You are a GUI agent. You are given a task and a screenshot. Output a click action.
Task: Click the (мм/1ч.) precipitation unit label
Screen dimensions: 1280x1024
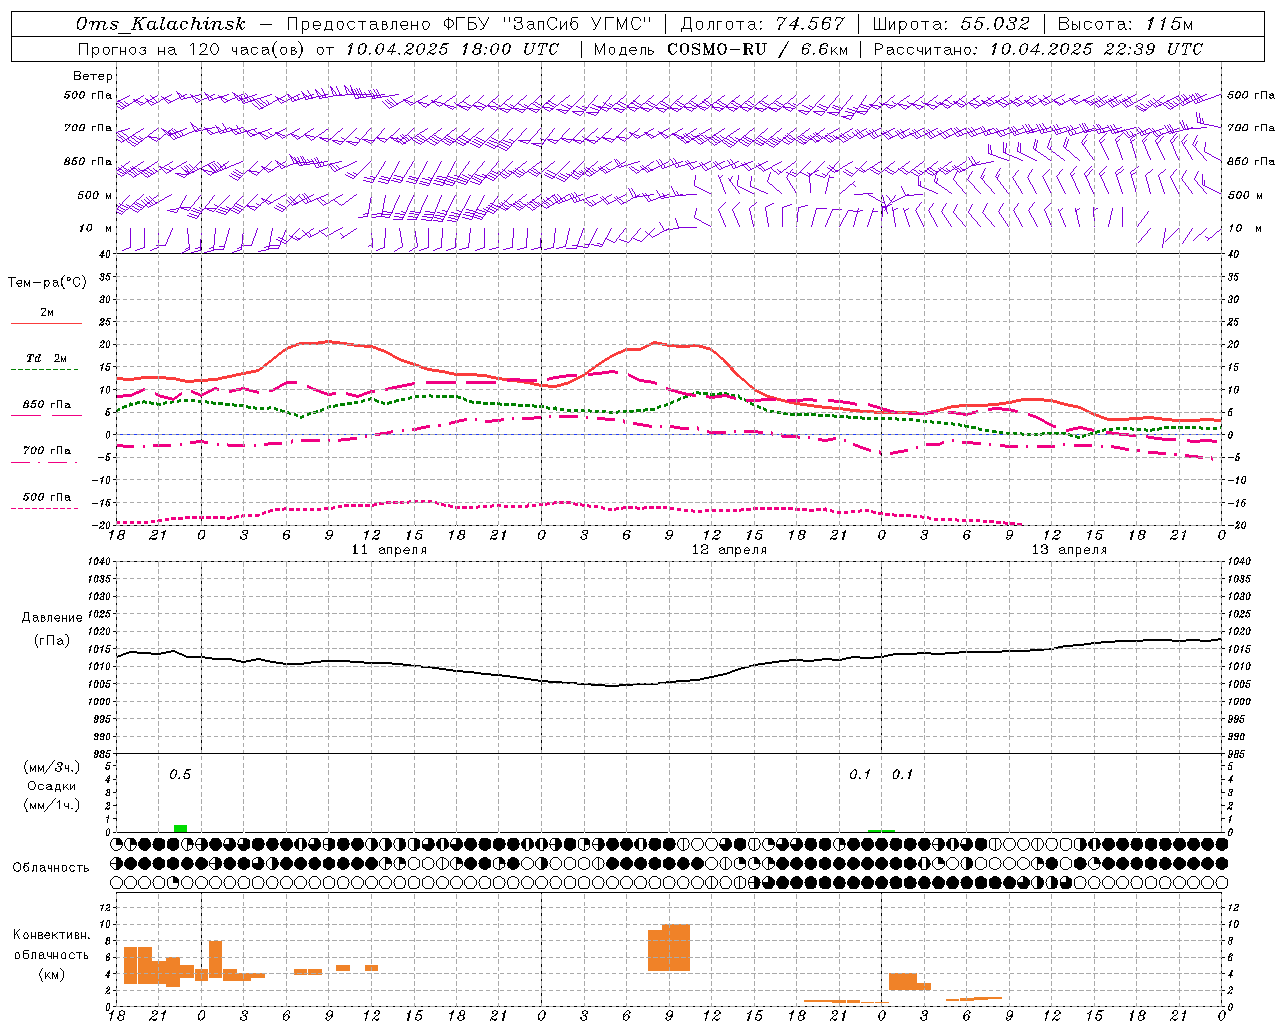(52, 806)
